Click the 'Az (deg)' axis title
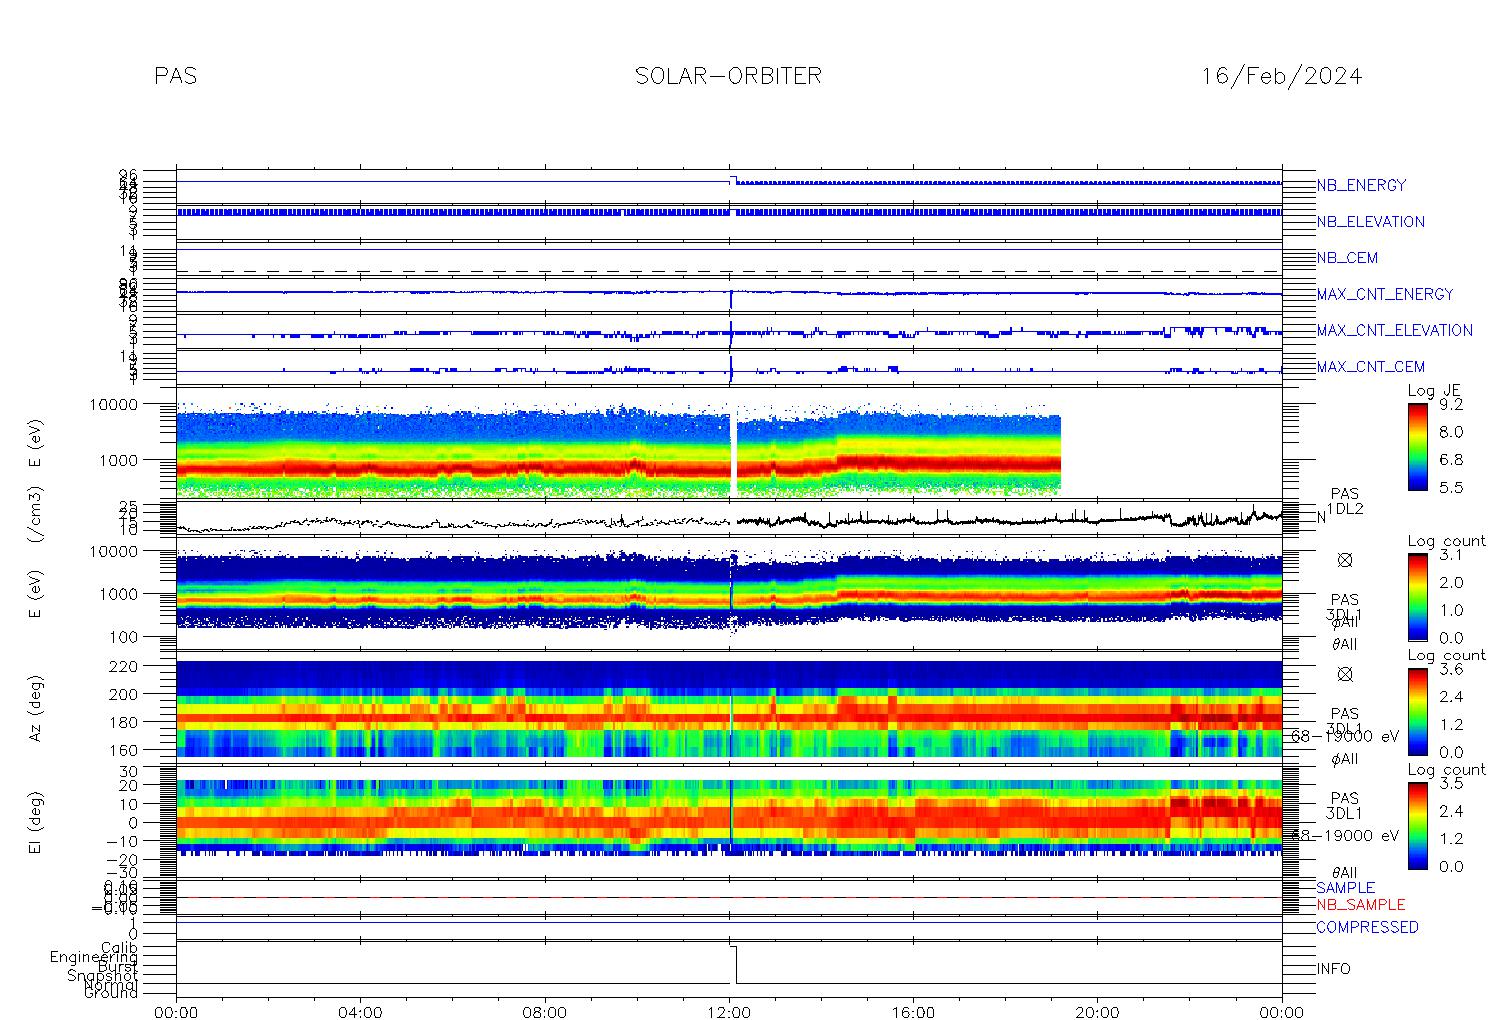 point(36,708)
